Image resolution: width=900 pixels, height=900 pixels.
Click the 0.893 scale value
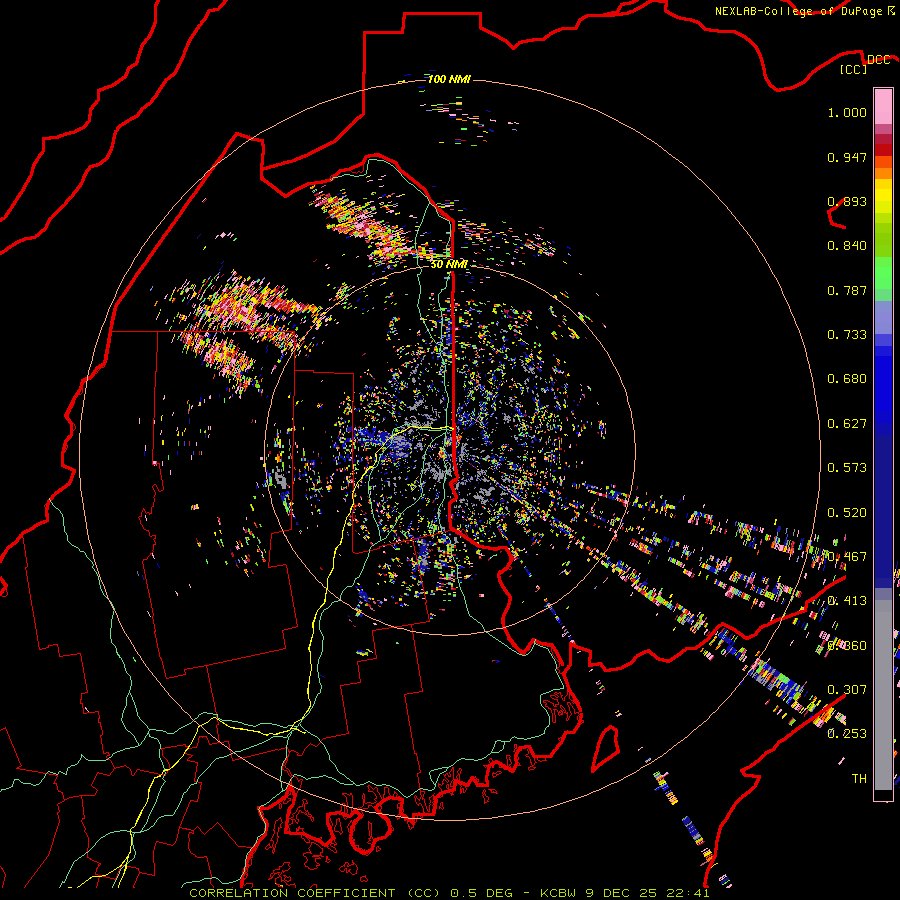847,201
